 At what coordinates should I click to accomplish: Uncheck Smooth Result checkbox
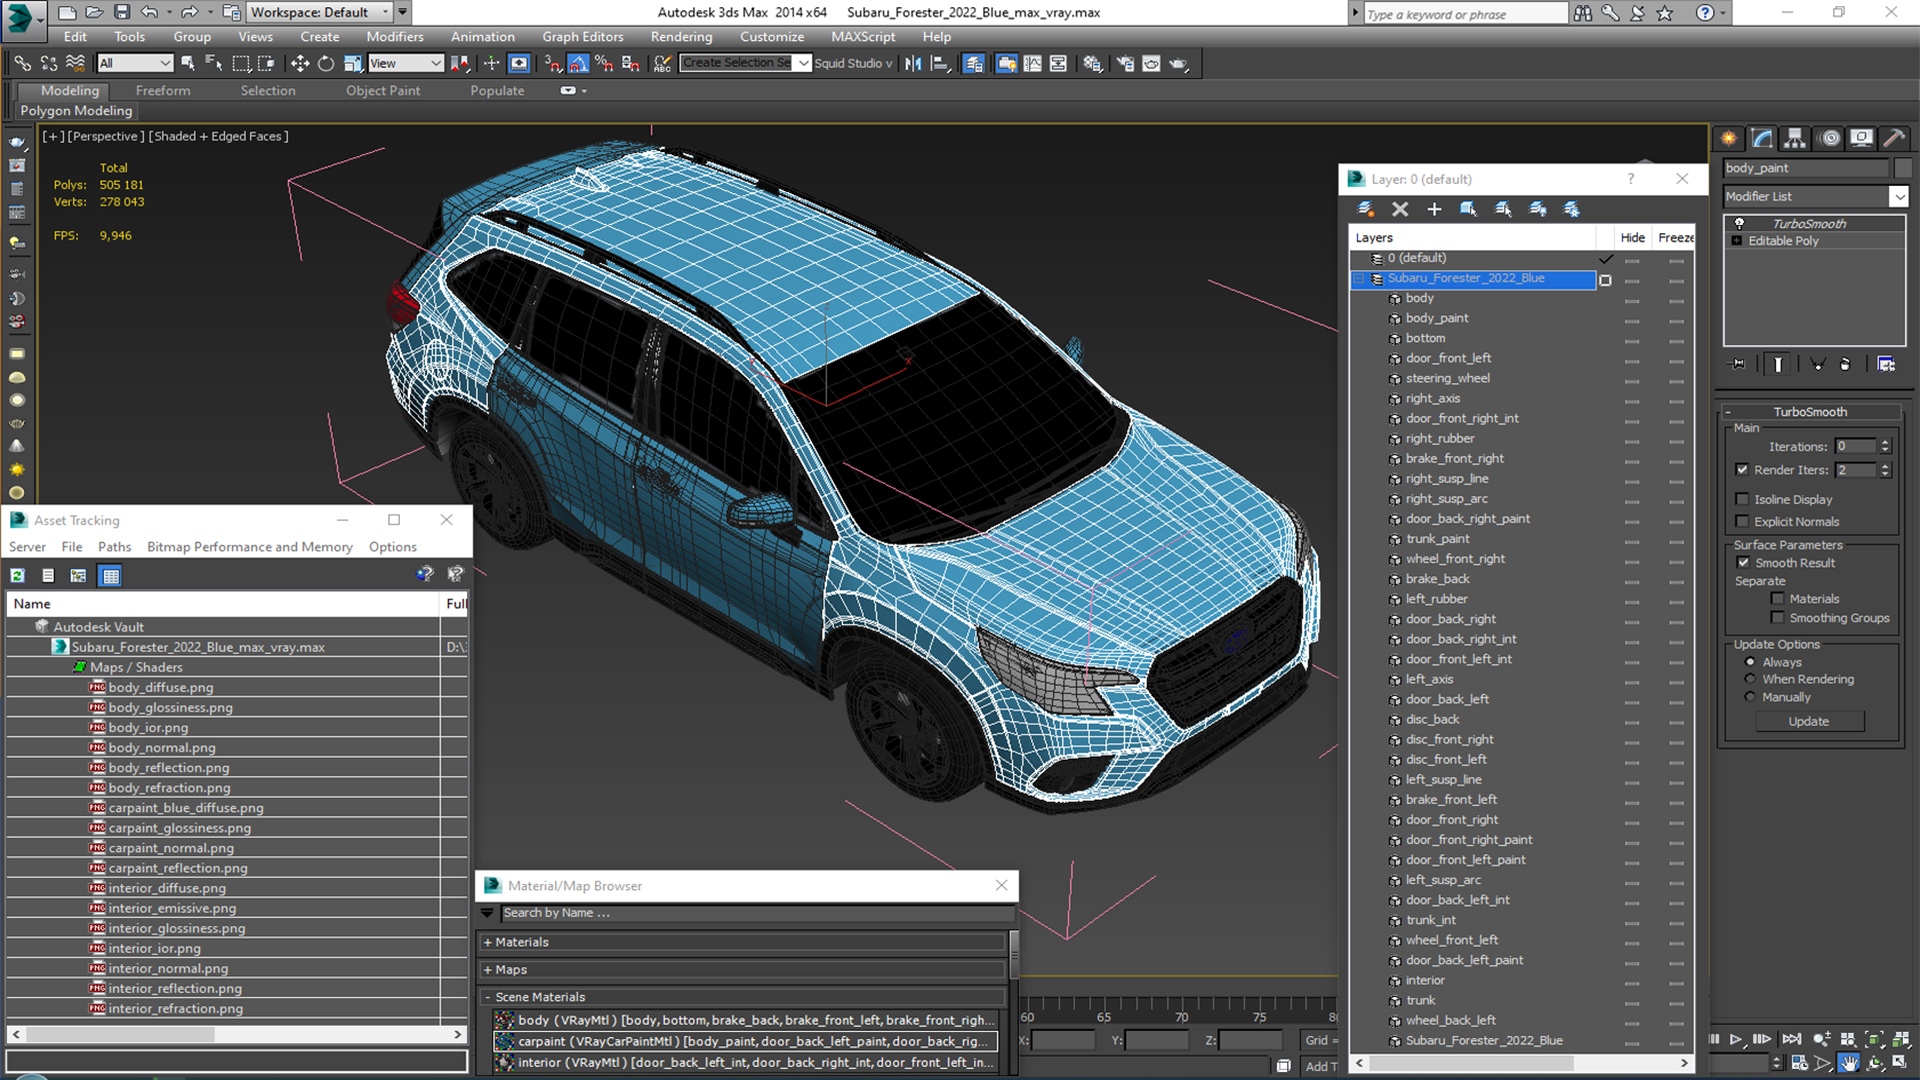(1744, 563)
